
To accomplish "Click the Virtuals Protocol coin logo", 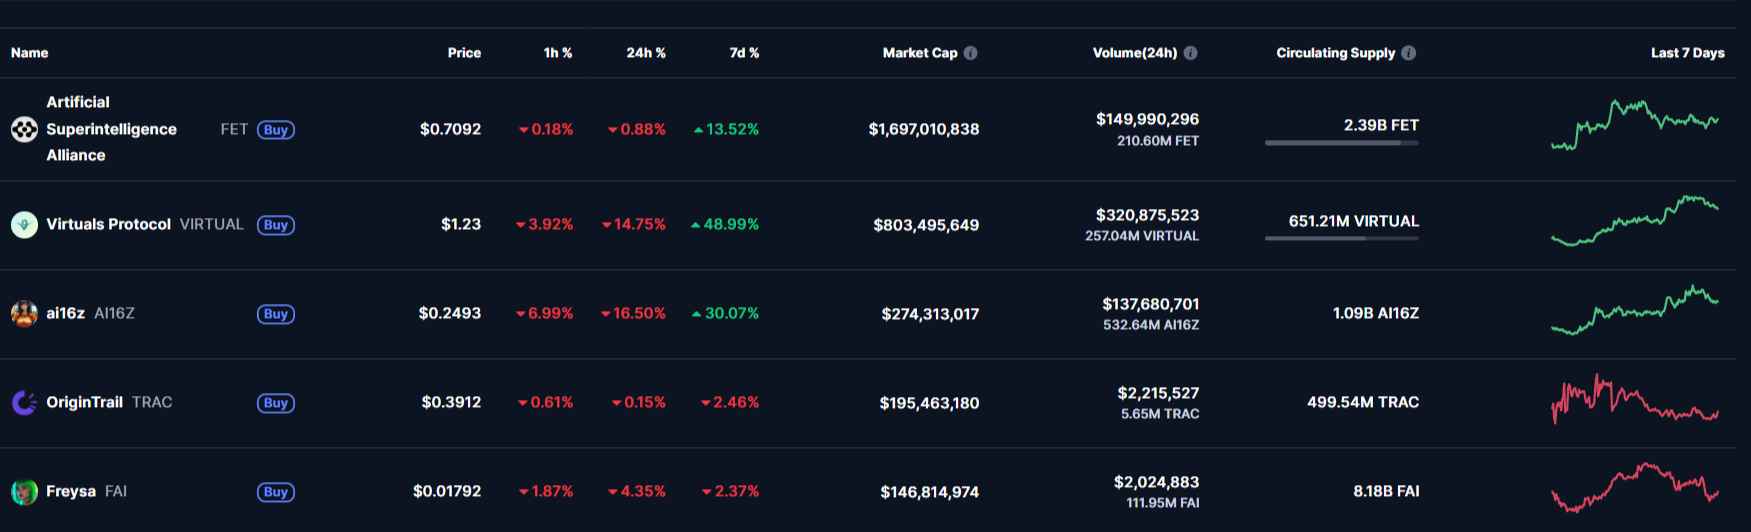I will (24, 225).
